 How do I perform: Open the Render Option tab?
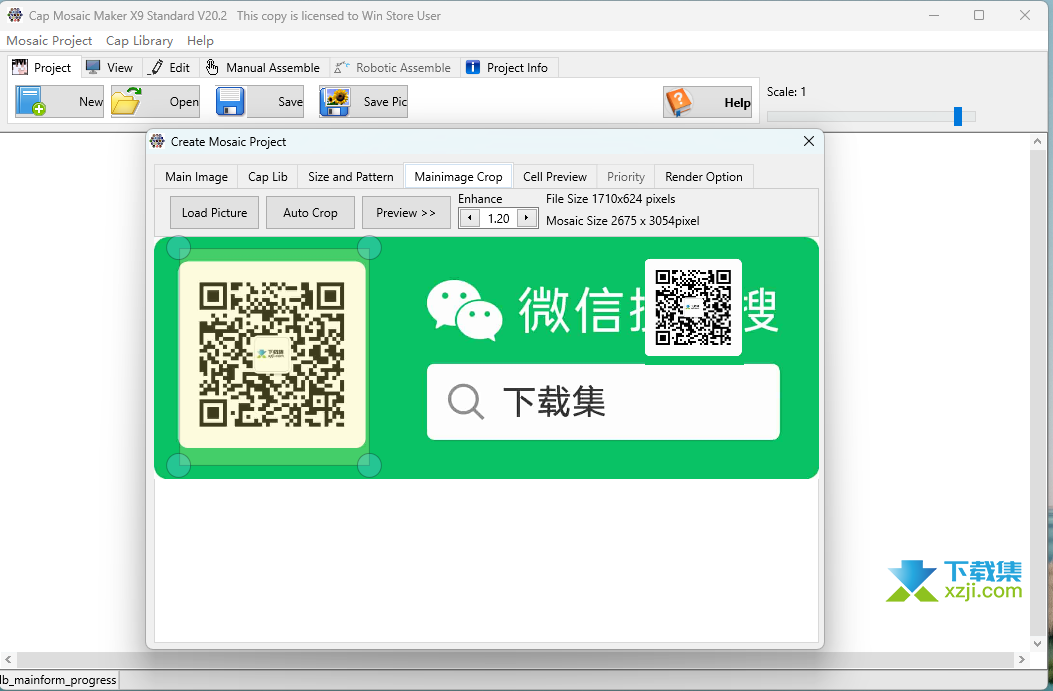pos(704,177)
